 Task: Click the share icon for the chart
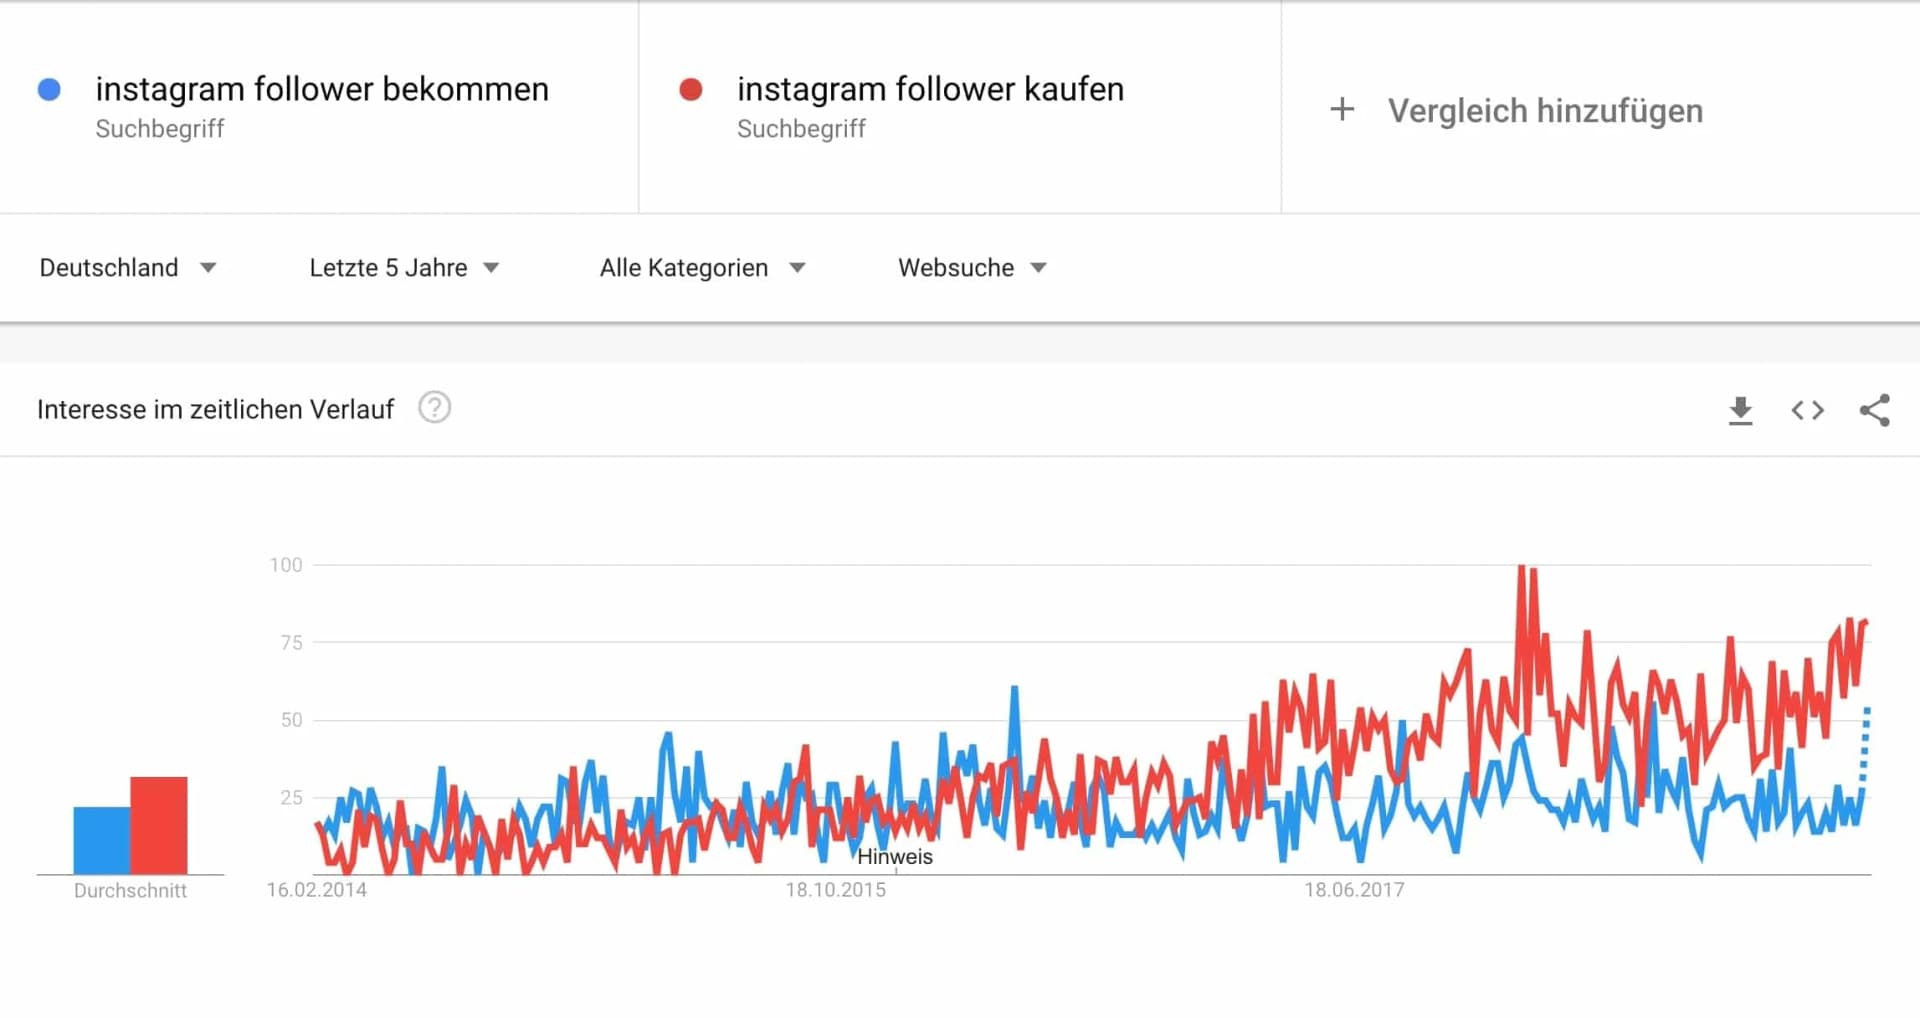tap(1875, 410)
